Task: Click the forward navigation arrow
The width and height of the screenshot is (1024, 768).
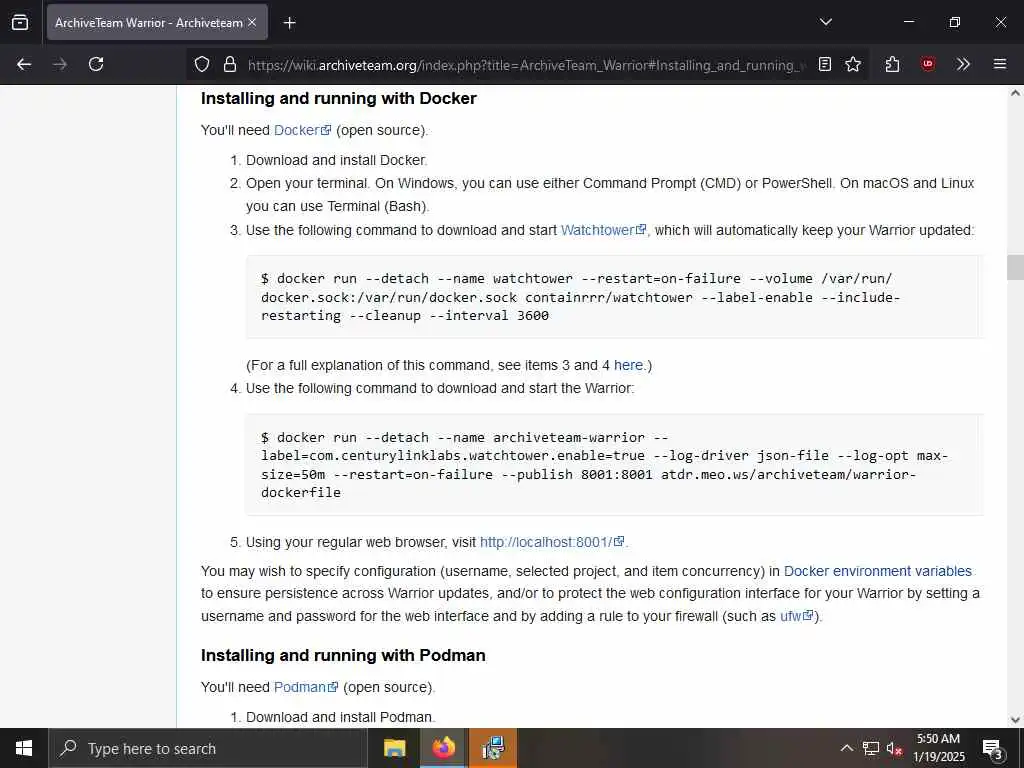Action: pos(60,64)
